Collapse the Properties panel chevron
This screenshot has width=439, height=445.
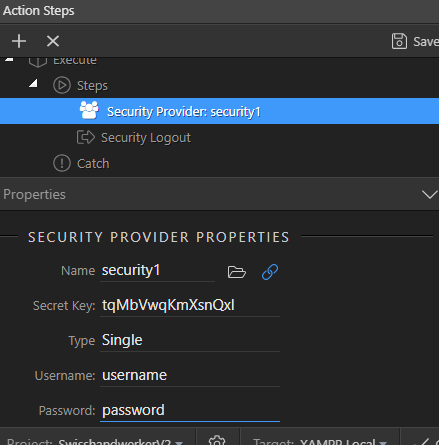point(430,194)
